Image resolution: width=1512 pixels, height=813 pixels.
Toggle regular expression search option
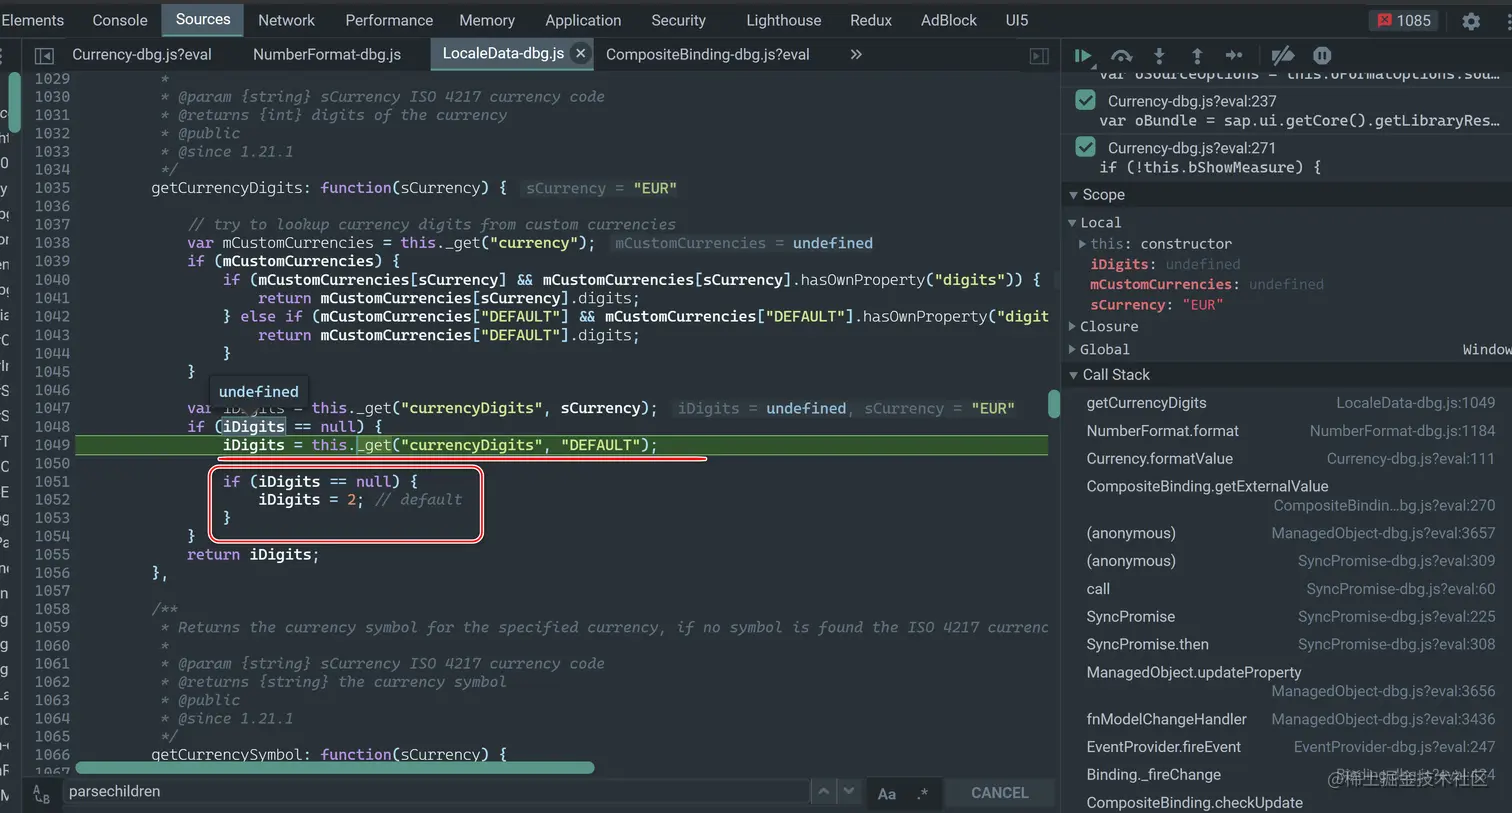tap(922, 793)
